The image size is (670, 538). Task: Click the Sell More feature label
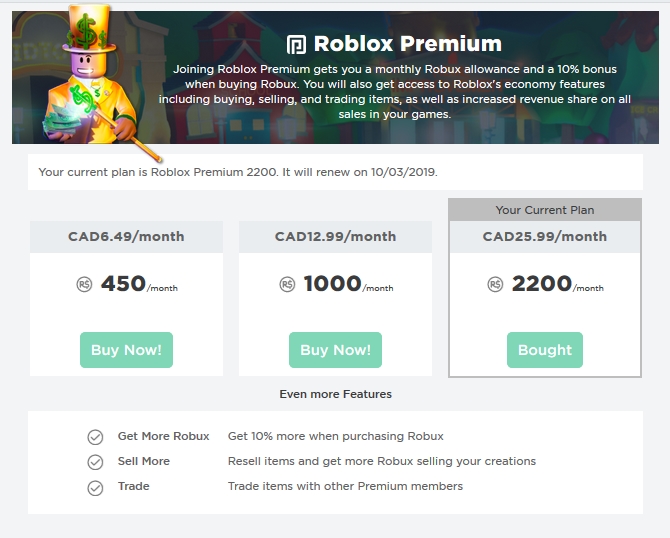pyautogui.click(x=144, y=461)
